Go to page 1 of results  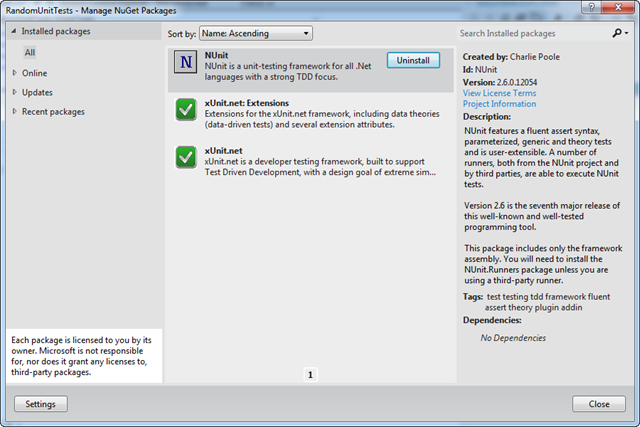(310, 375)
